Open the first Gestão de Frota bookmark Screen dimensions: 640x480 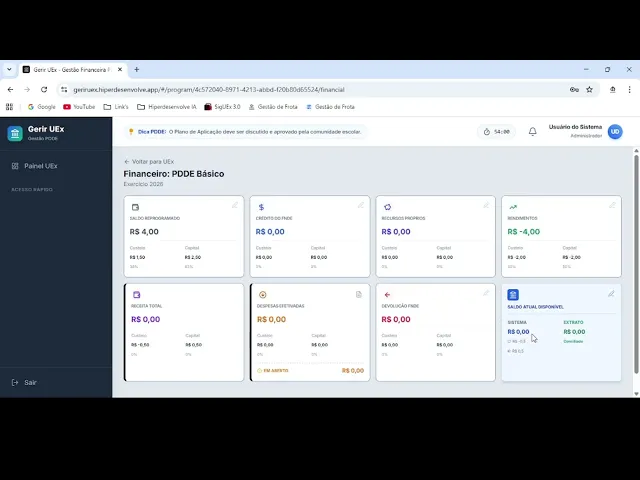click(x=273, y=107)
